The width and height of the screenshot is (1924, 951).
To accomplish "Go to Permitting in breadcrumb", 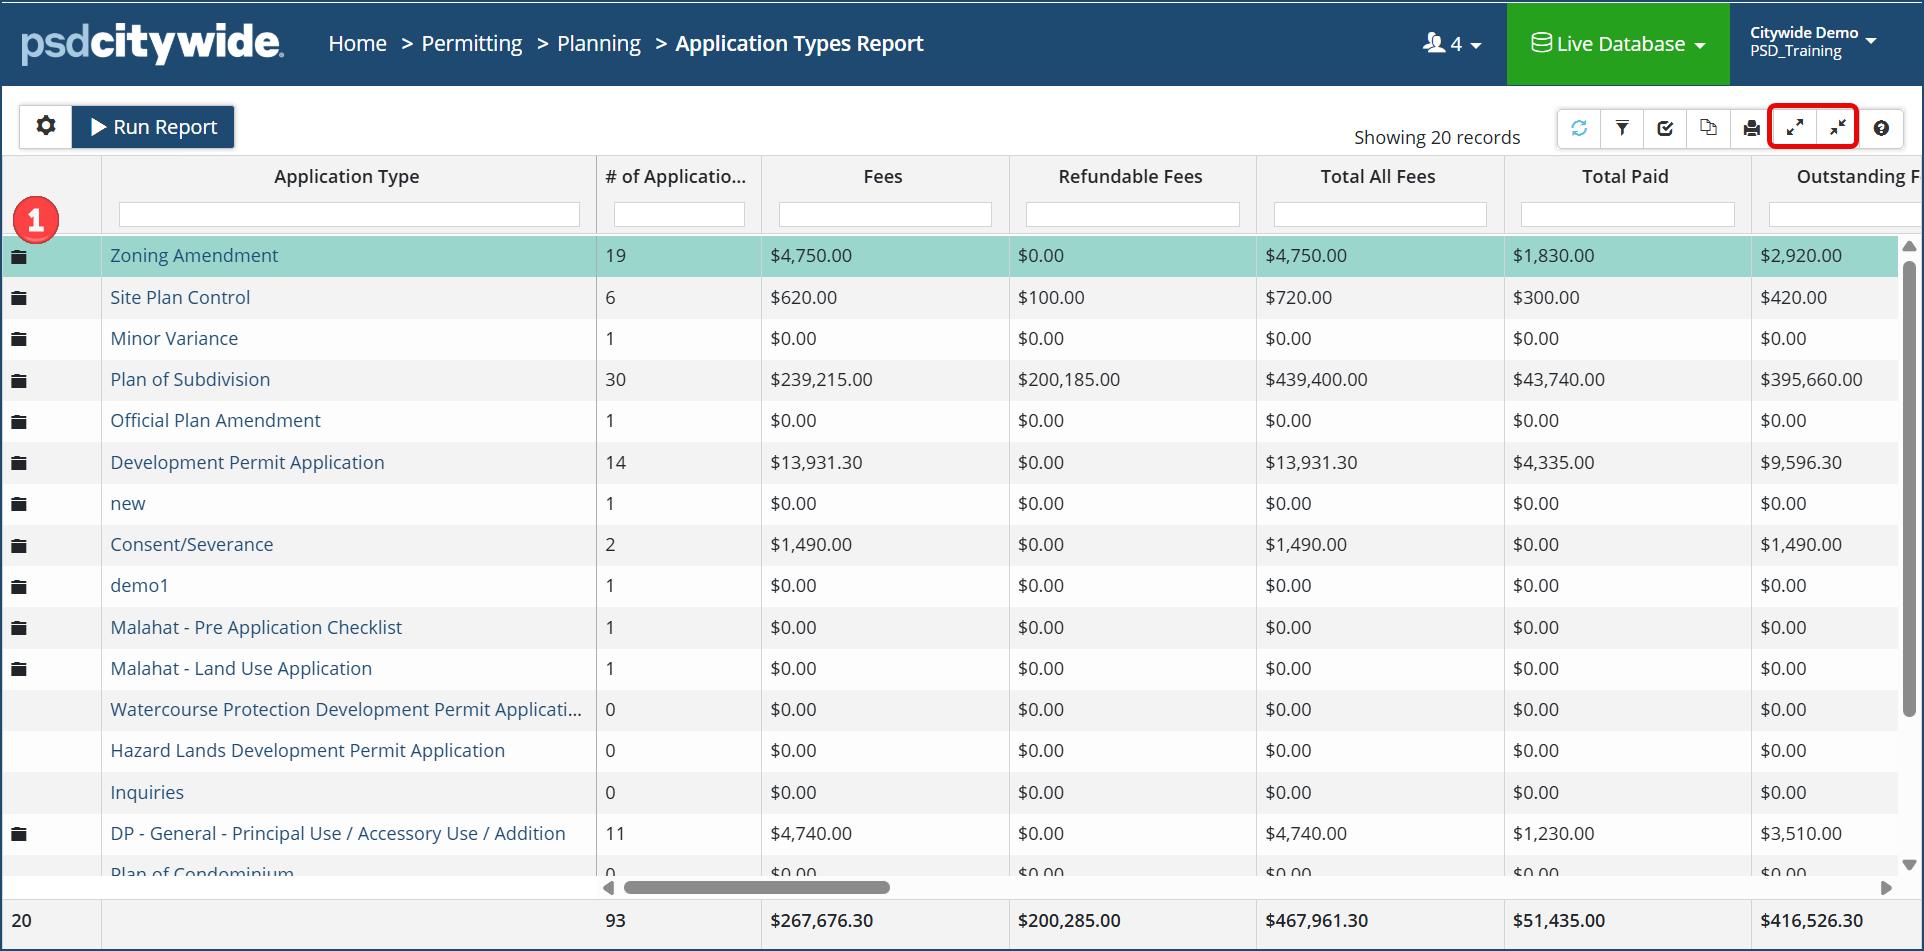I will pyautogui.click(x=471, y=44).
